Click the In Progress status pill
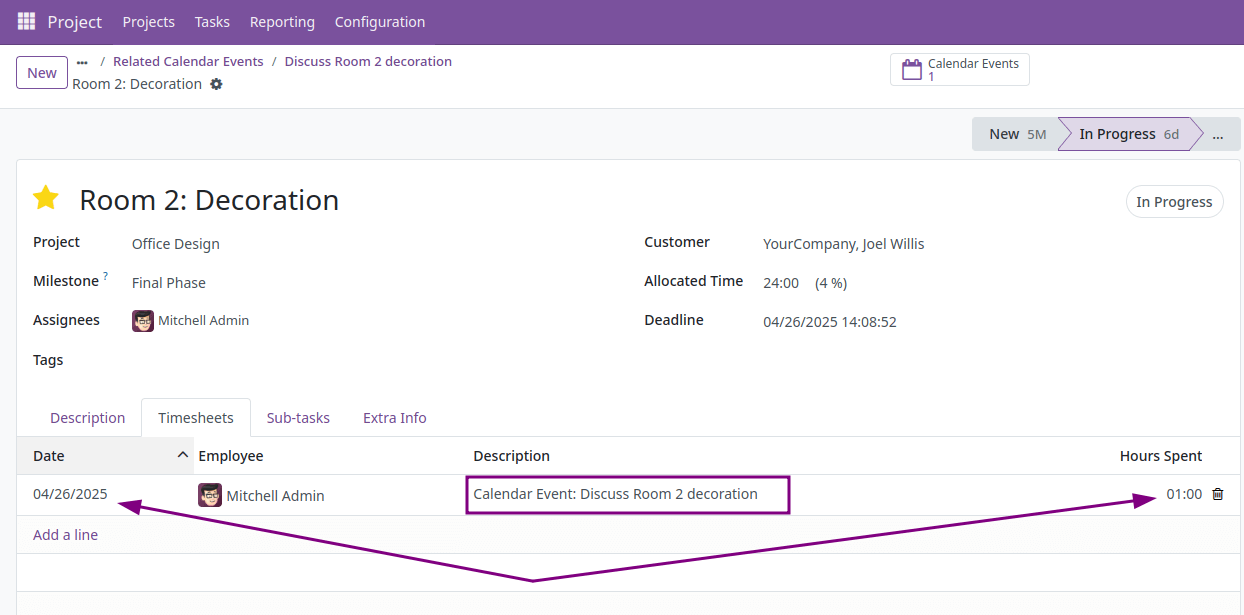Viewport: 1244px width, 615px height. pos(1174,201)
